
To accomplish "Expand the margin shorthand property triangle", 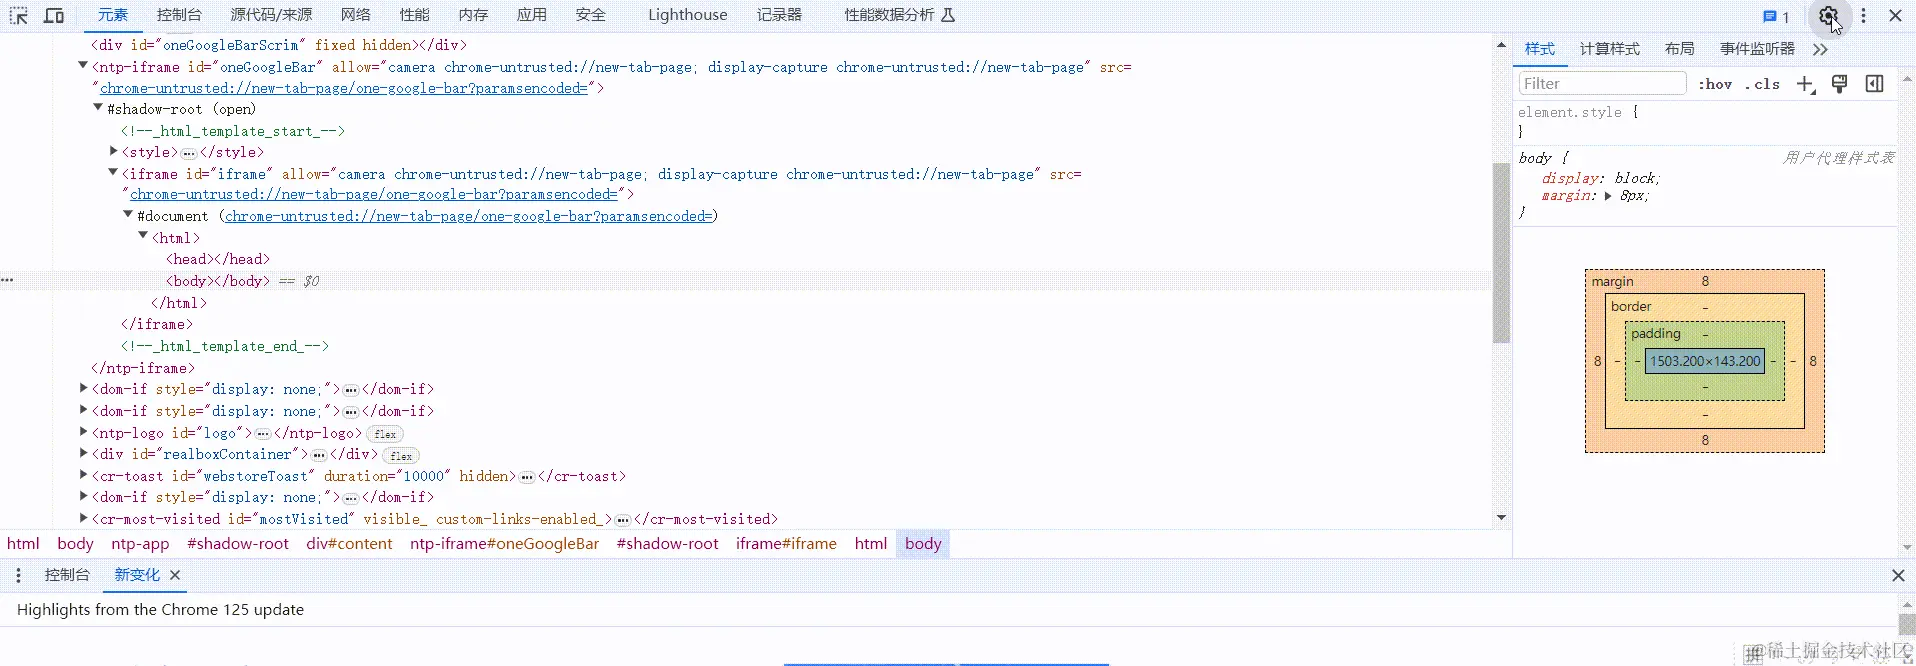I will tap(1608, 196).
